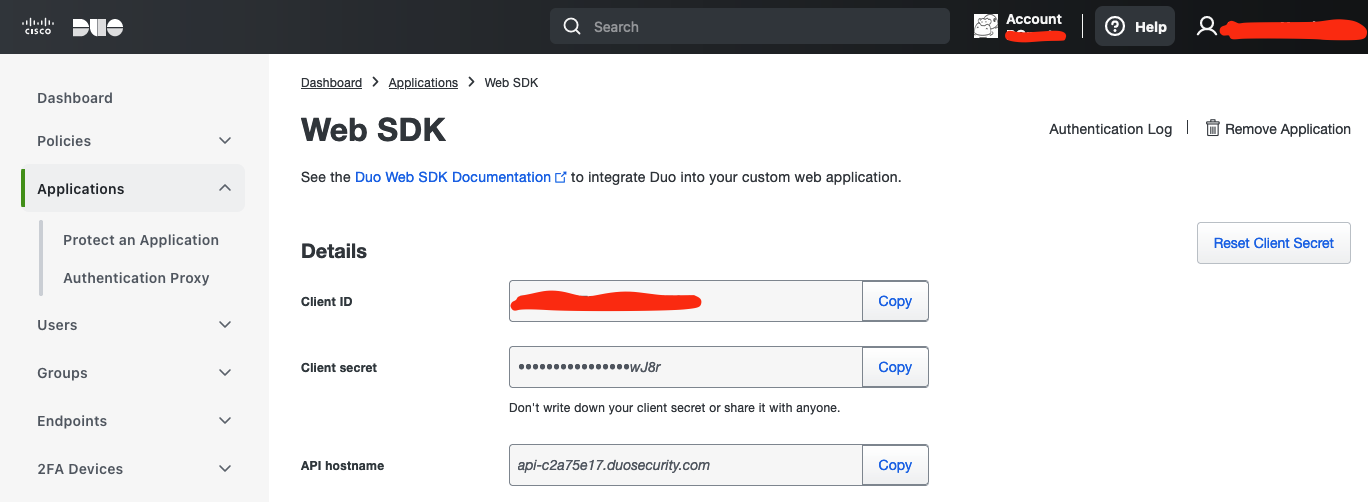Viewport: 1368px width, 502px height.
Task: Click the trash icon for Remove Application
Action: [1212, 128]
